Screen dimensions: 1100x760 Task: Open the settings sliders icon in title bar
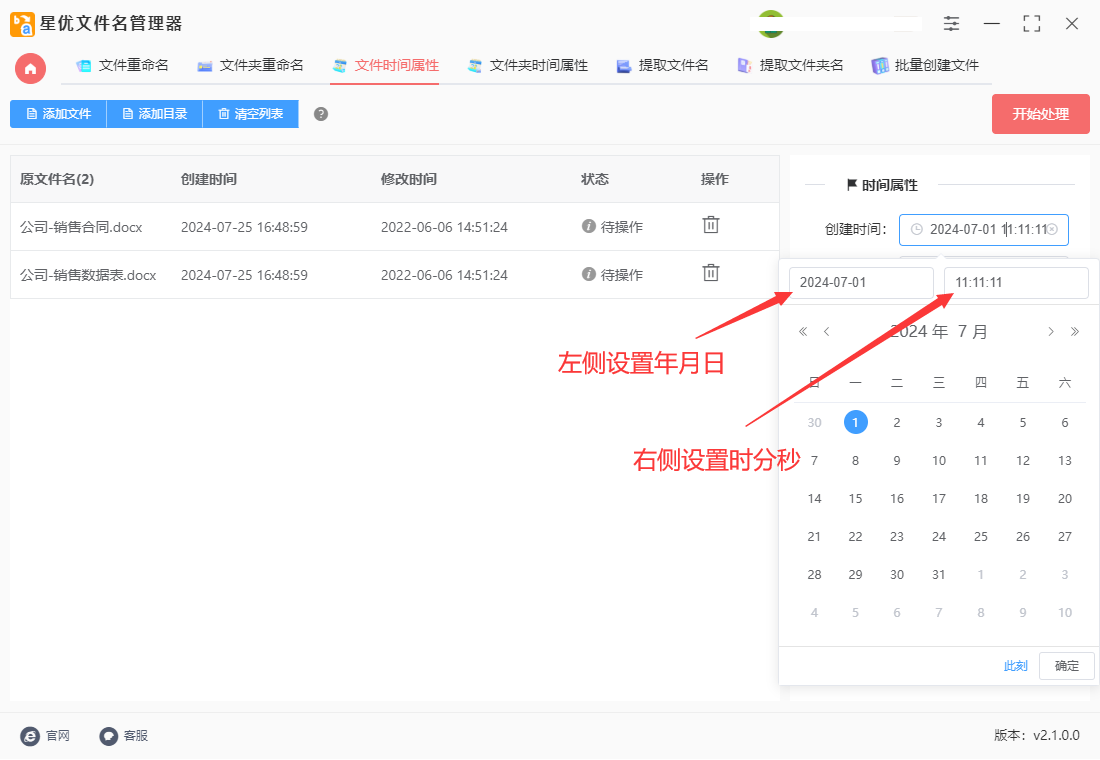[x=951, y=24]
